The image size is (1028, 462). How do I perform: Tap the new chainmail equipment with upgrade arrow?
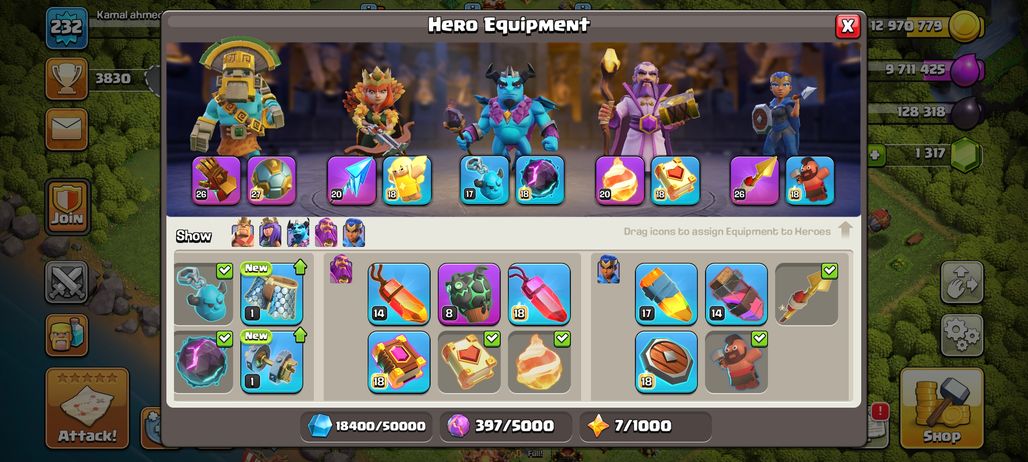pos(271,294)
